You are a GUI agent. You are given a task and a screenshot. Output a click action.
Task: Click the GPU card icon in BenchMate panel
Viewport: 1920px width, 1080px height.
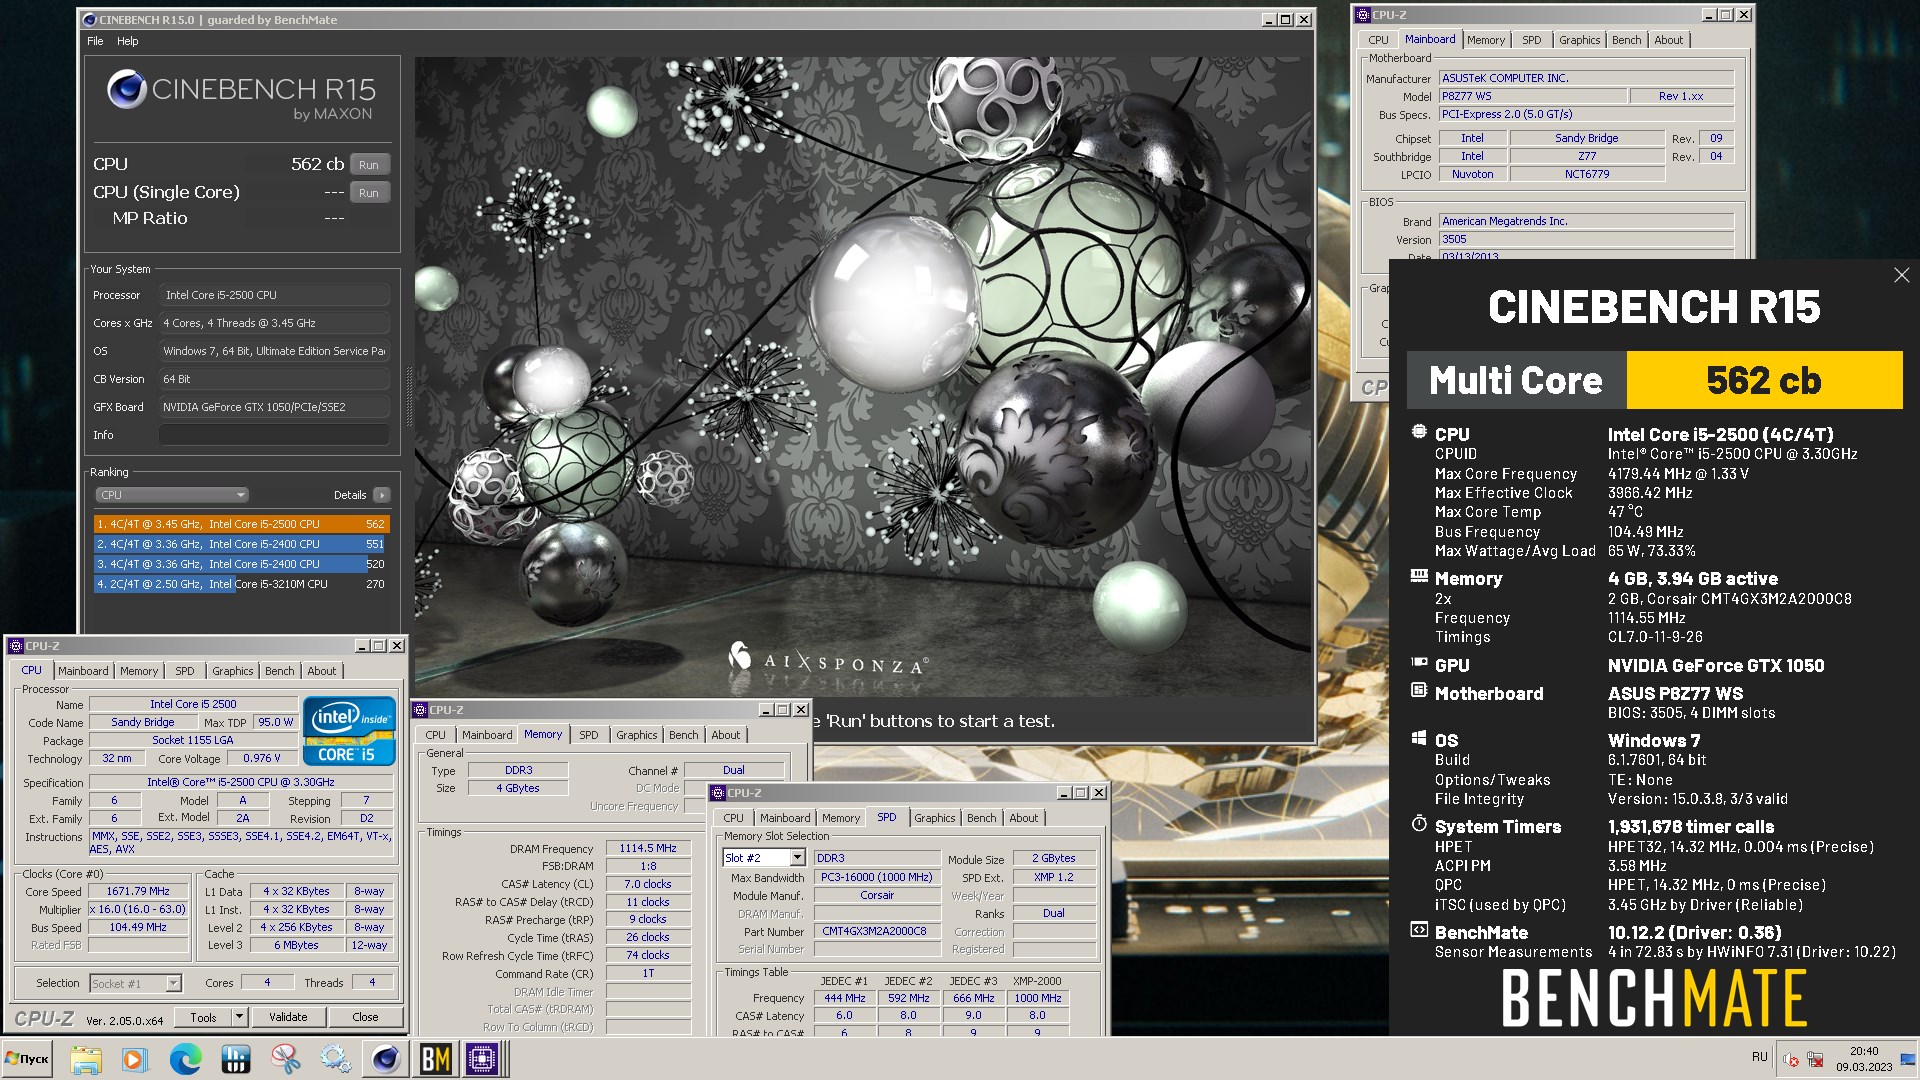1419,663
